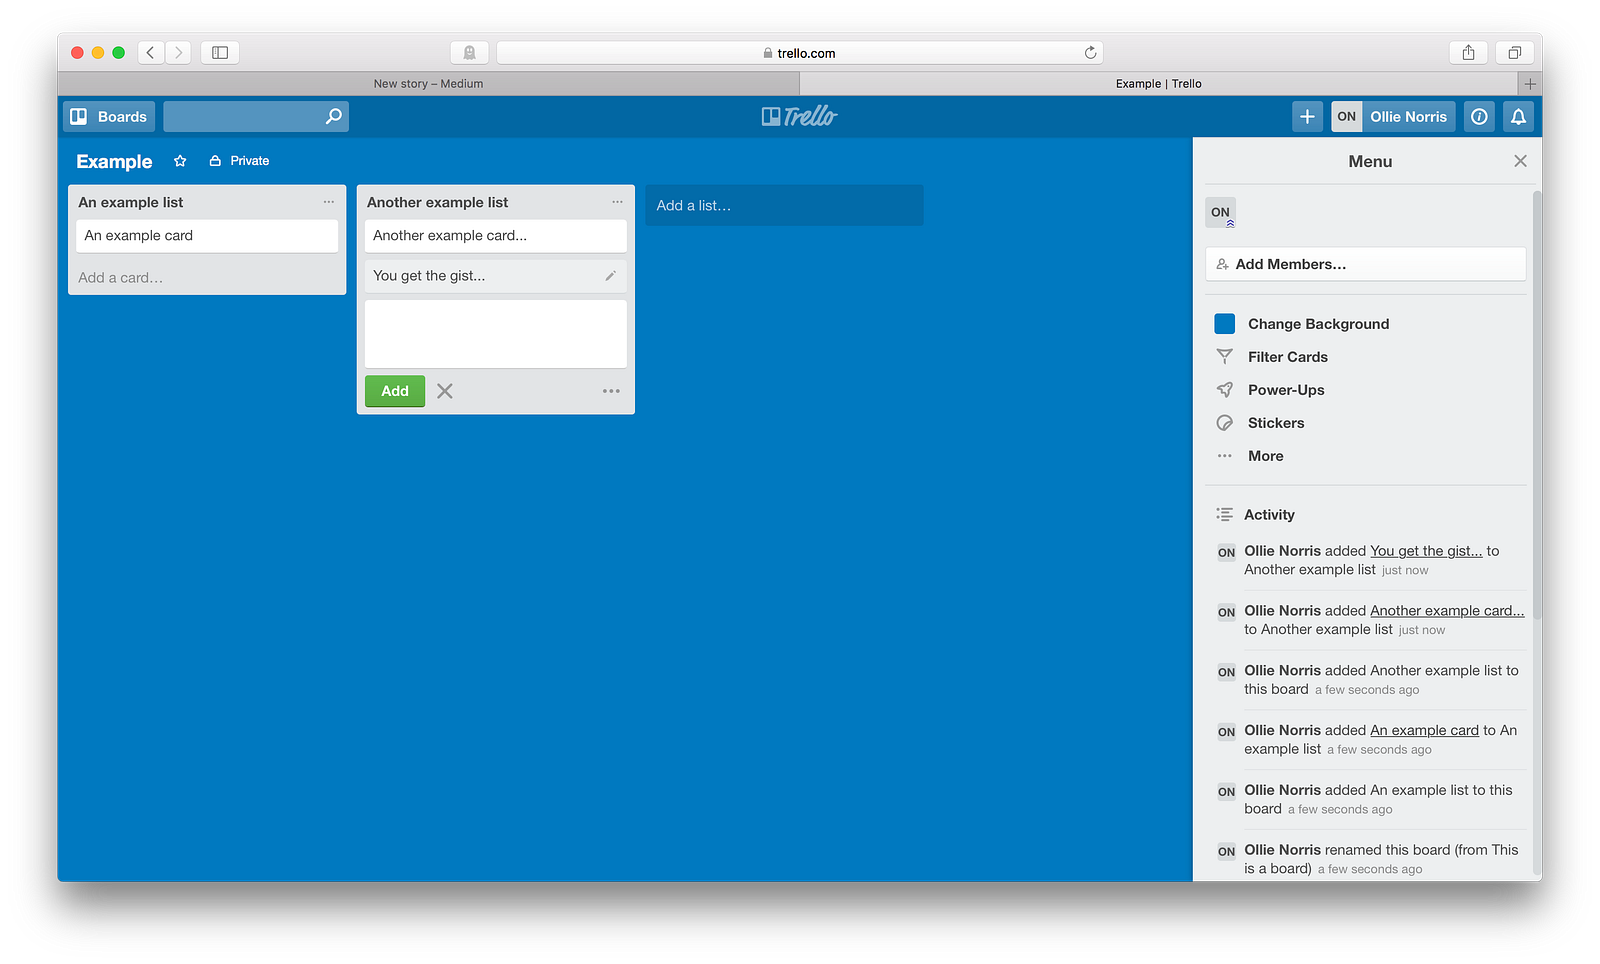Focus the new card text area
Image resolution: width=1600 pixels, height=964 pixels.
point(496,334)
